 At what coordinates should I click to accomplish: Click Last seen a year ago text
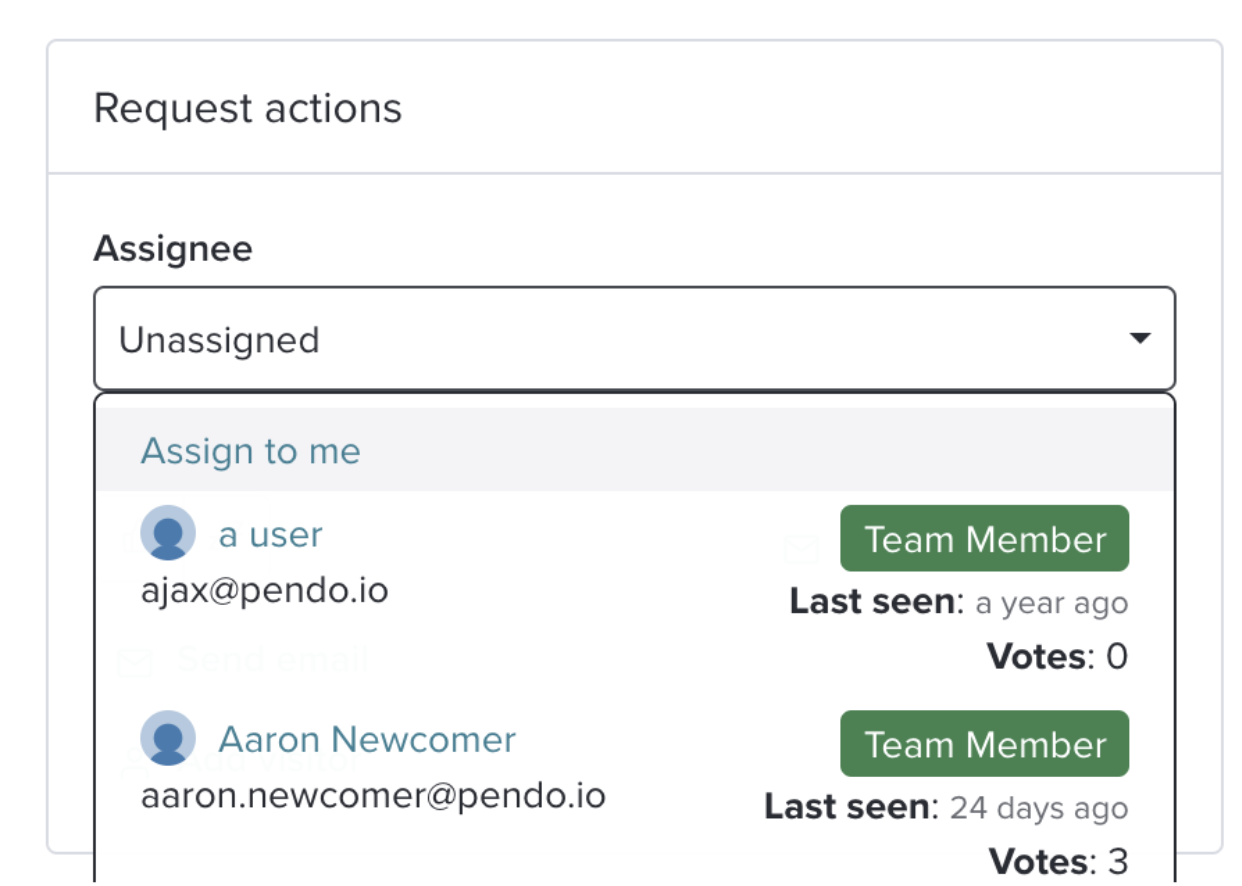(958, 602)
